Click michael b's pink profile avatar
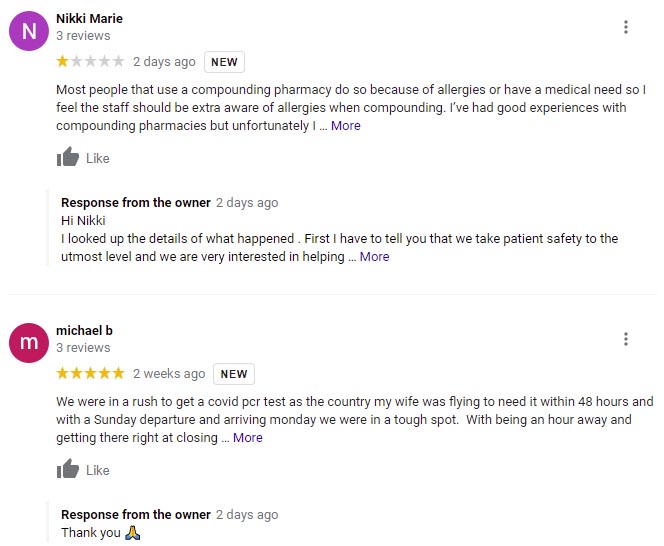Image resolution: width=664 pixels, height=546 pixels. point(28,342)
